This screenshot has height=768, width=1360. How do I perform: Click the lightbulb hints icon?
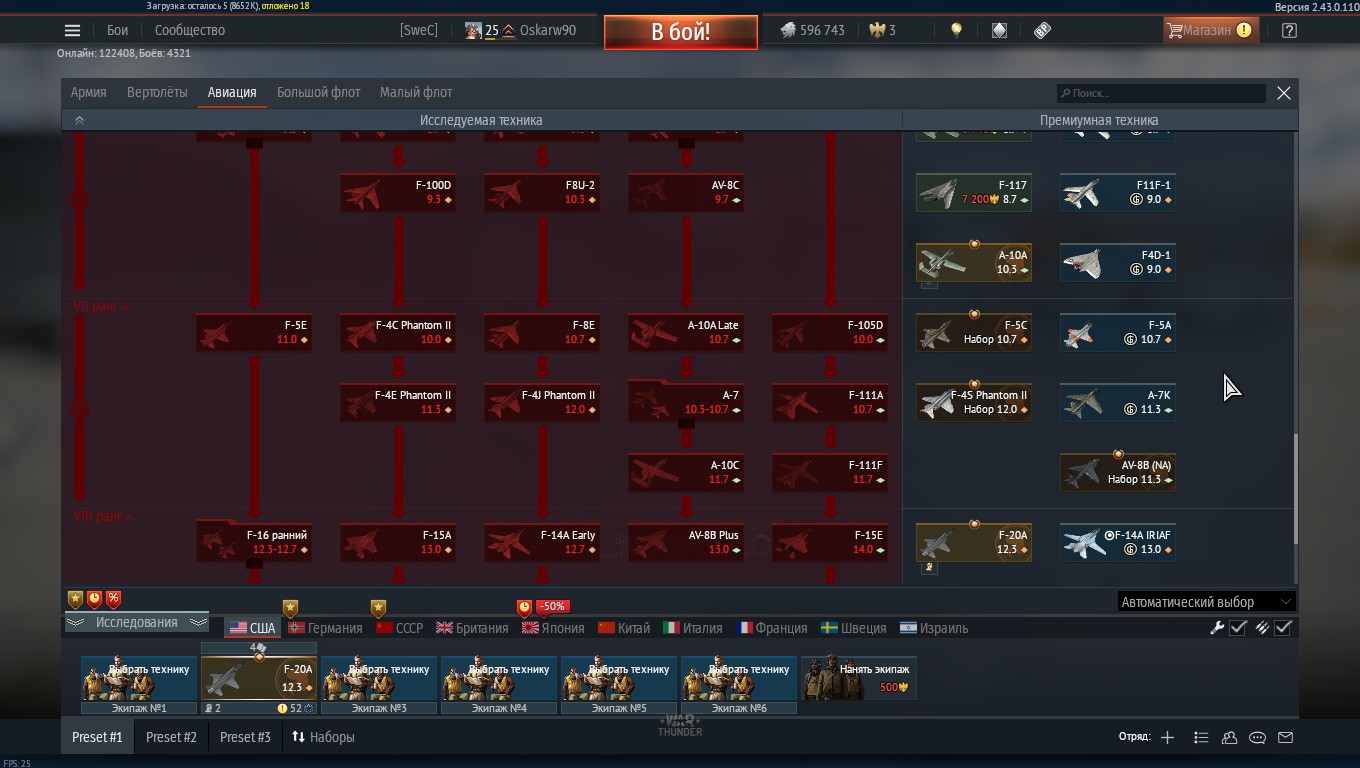click(956, 30)
